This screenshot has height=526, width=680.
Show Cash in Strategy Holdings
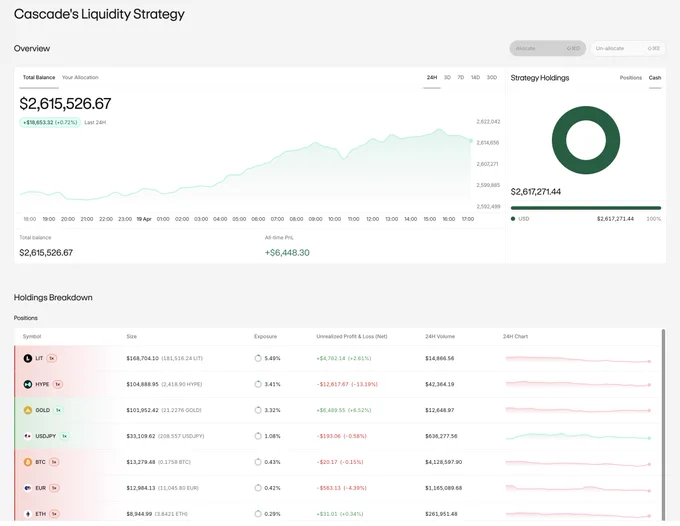655,78
